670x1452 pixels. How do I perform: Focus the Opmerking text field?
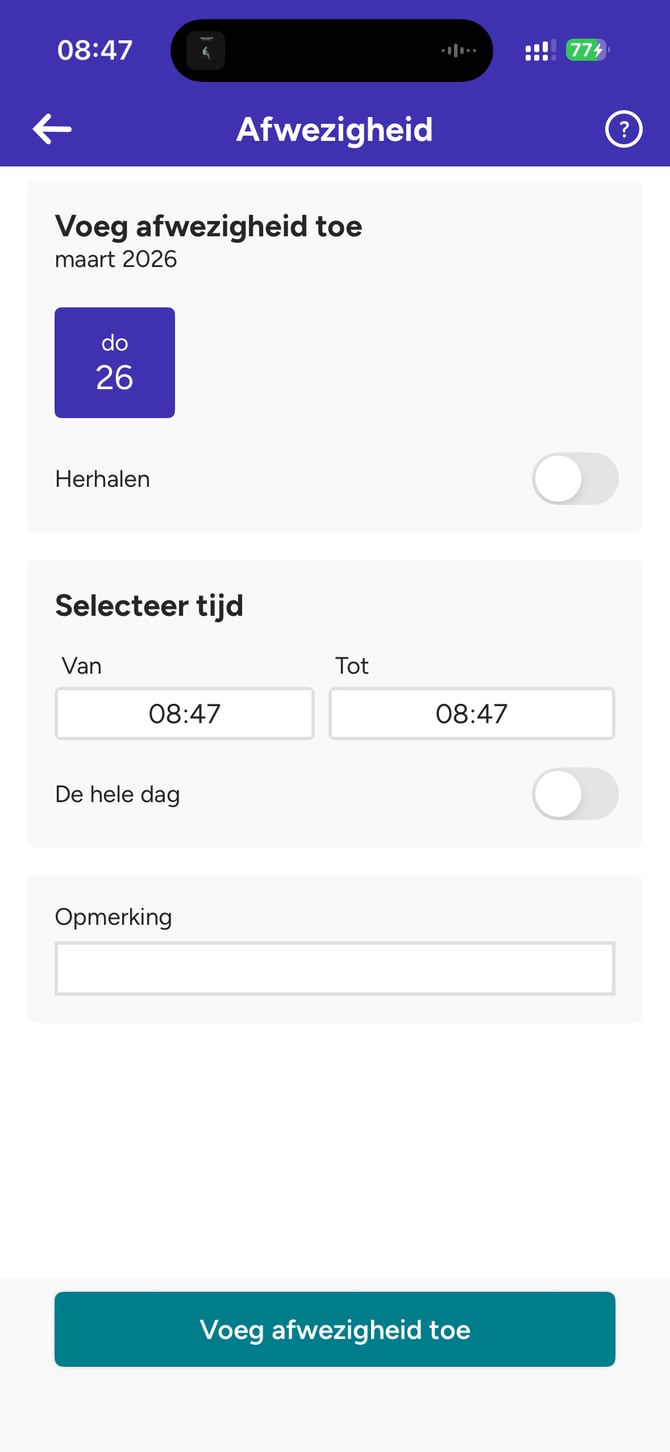pyautogui.click(x=335, y=968)
